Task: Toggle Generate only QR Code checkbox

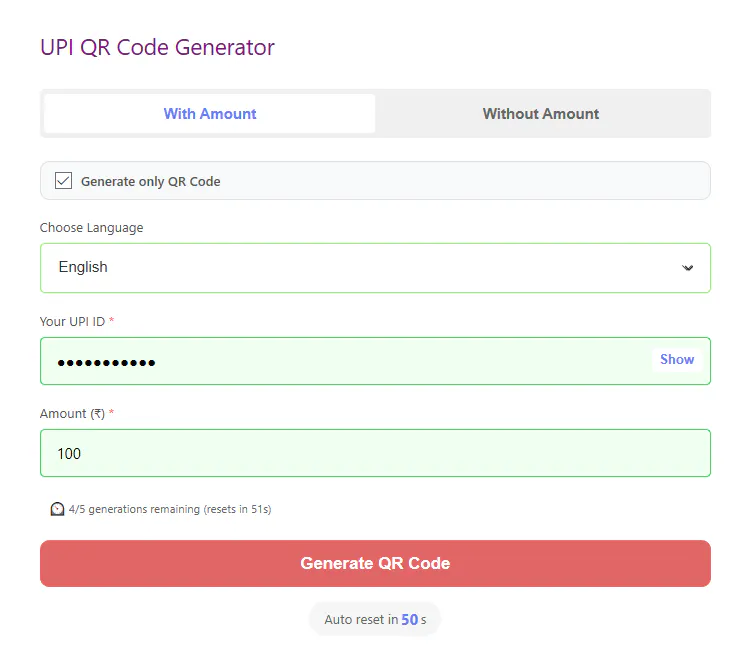Action: (x=63, y=181)
